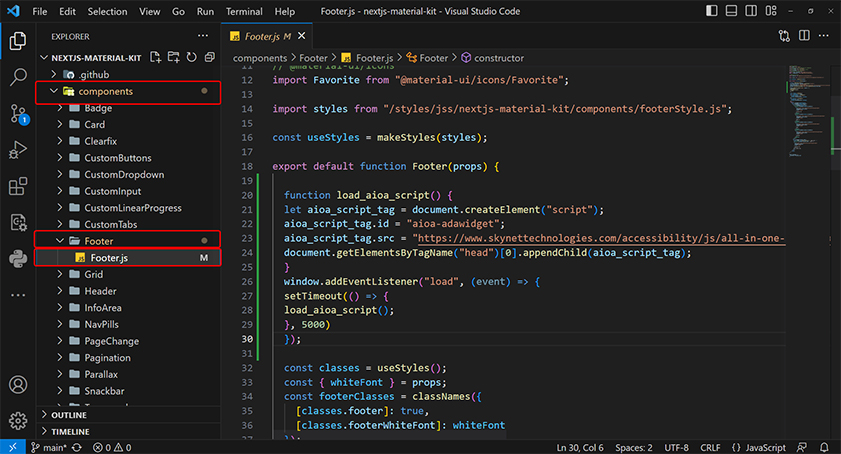This screenshot has width=841, height=454.
Task: Click the main branch in status bar
Action: (x=49, y=447)
